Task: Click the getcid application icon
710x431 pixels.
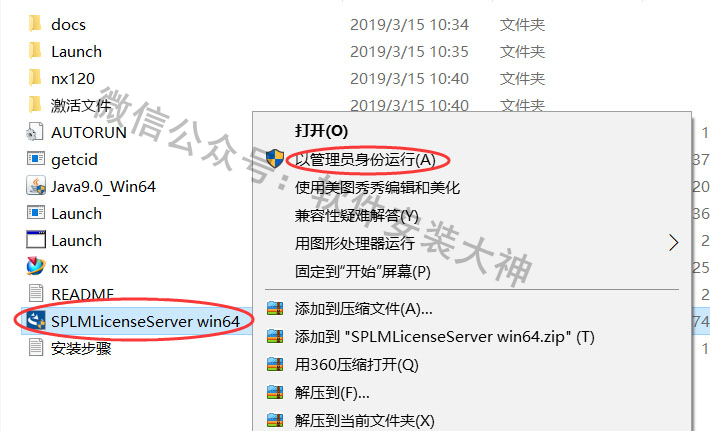Action: point(36,158)
